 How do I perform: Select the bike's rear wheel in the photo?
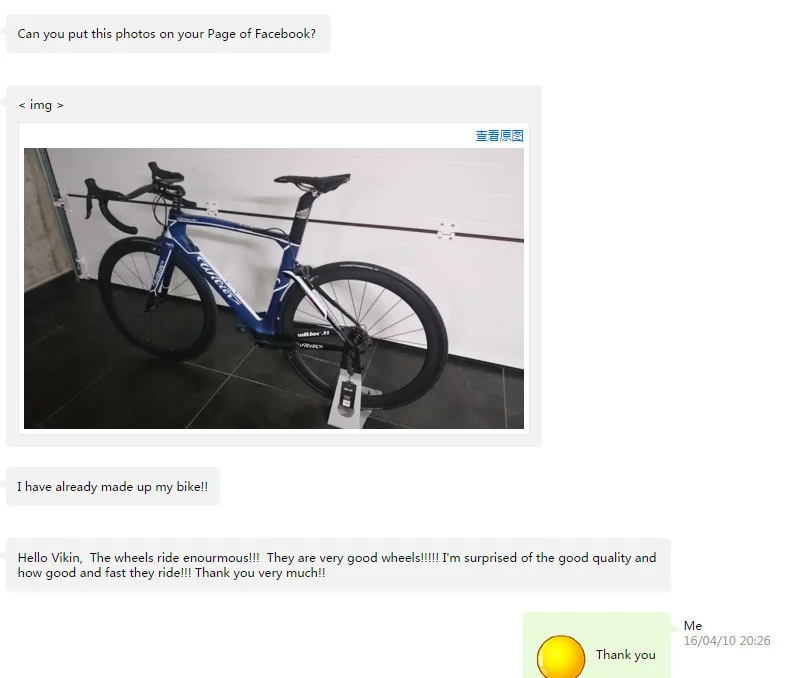(x=364, y=335)
